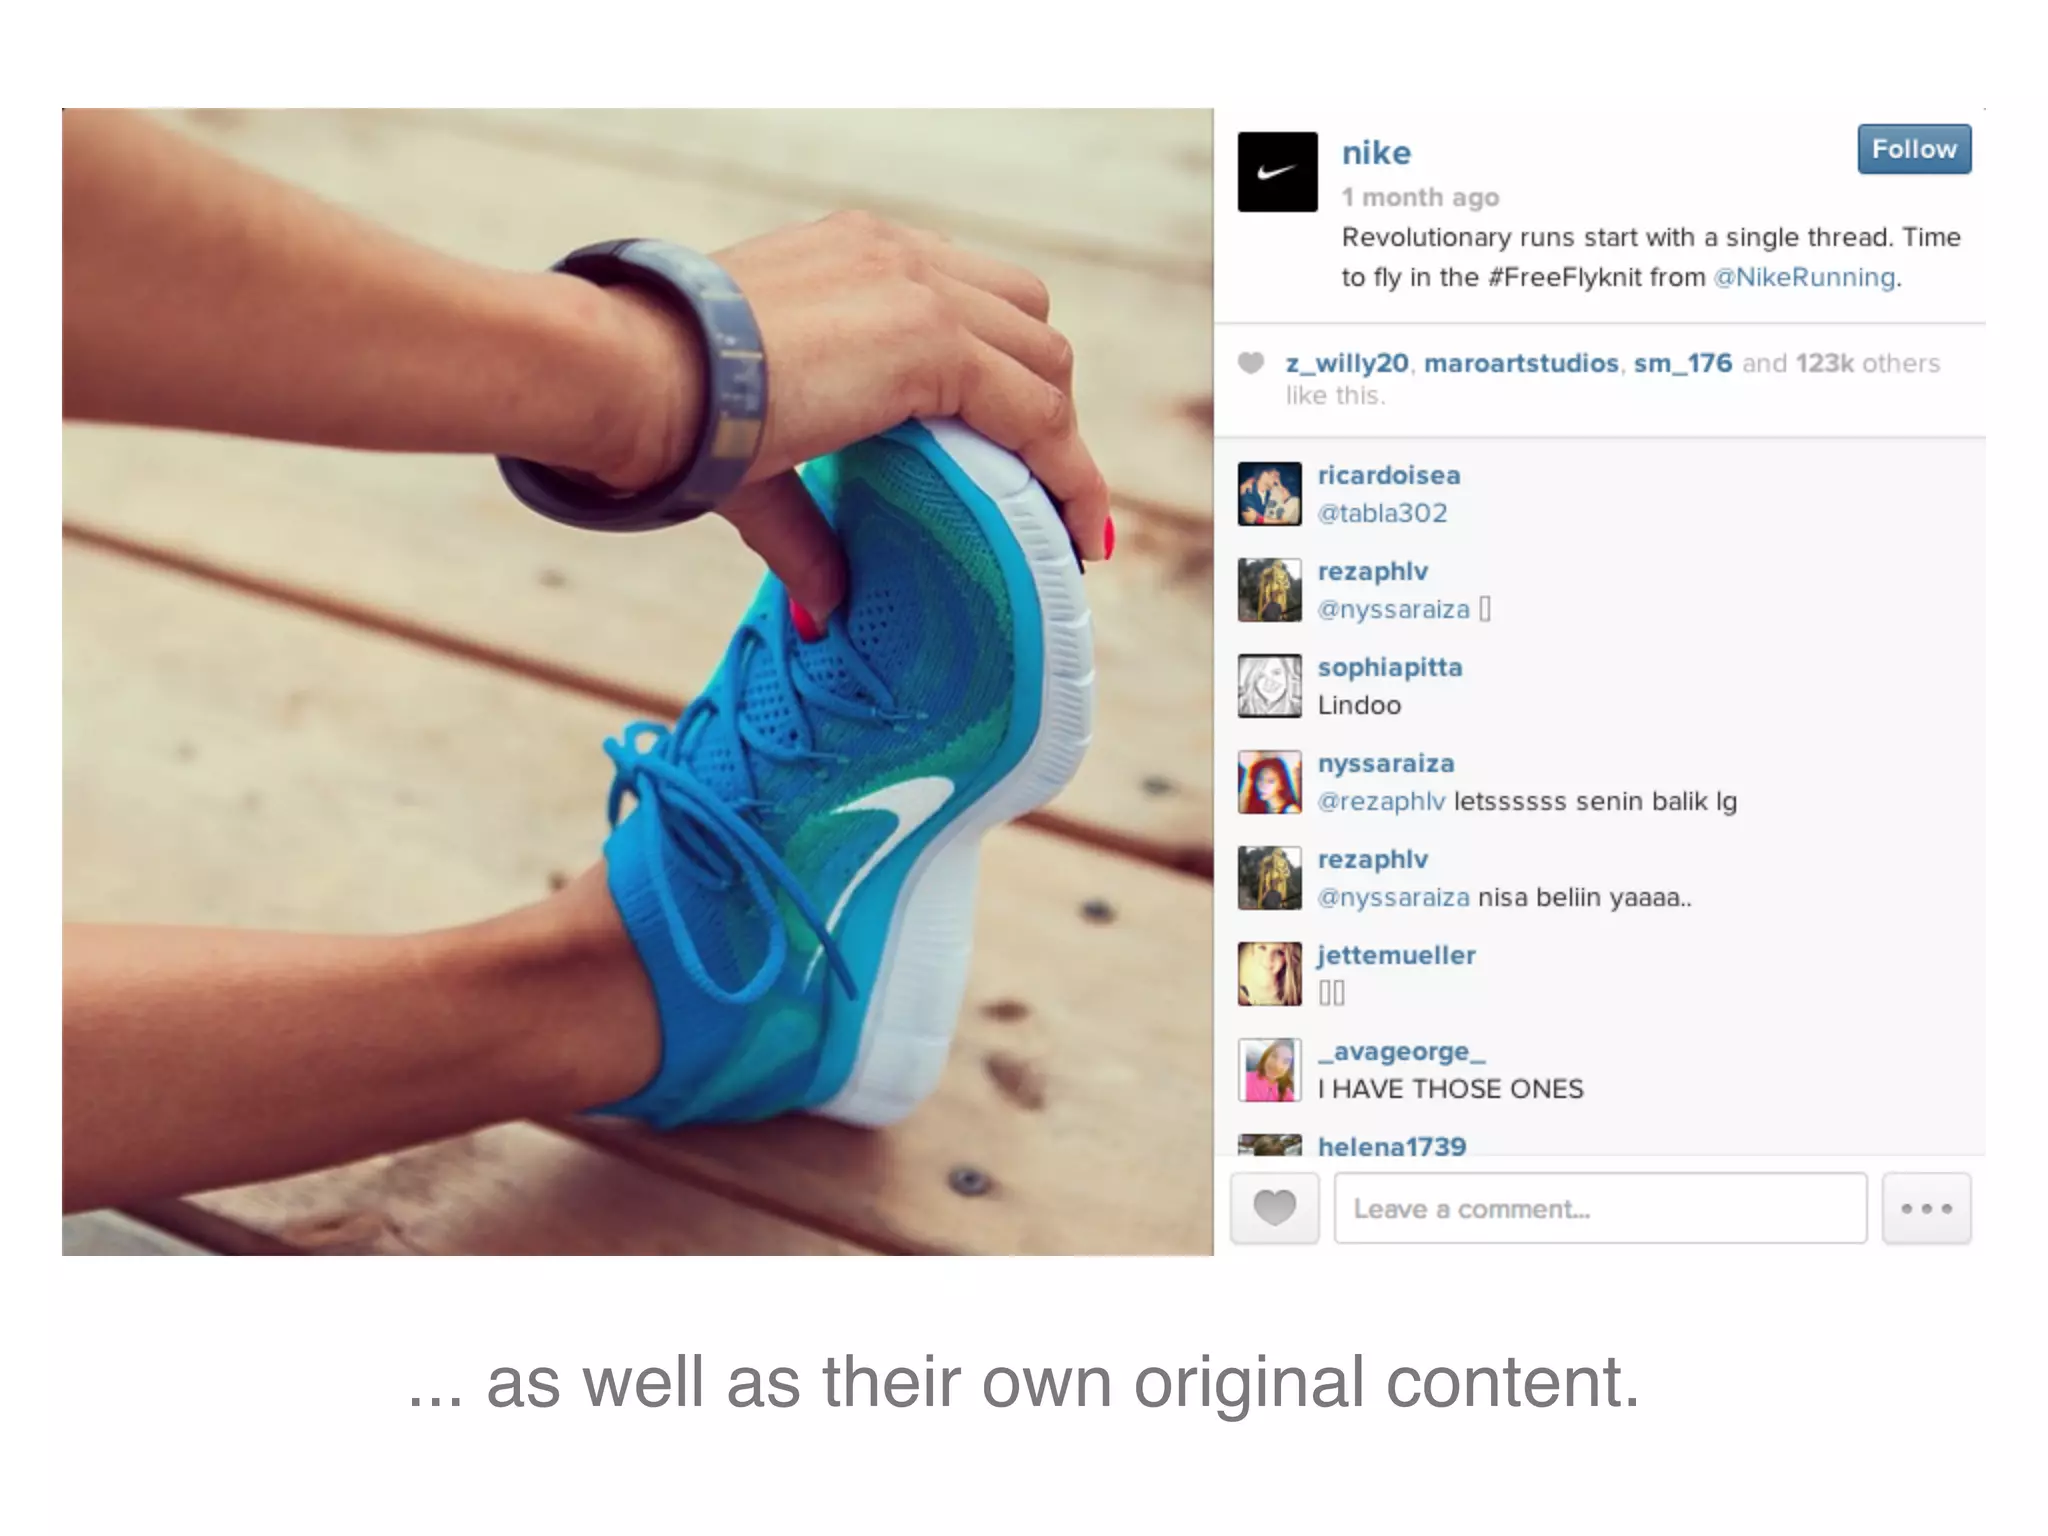Screen dimensions: 2048x1536
Task: Click the @tabla302 mention
Action: 1382,513
